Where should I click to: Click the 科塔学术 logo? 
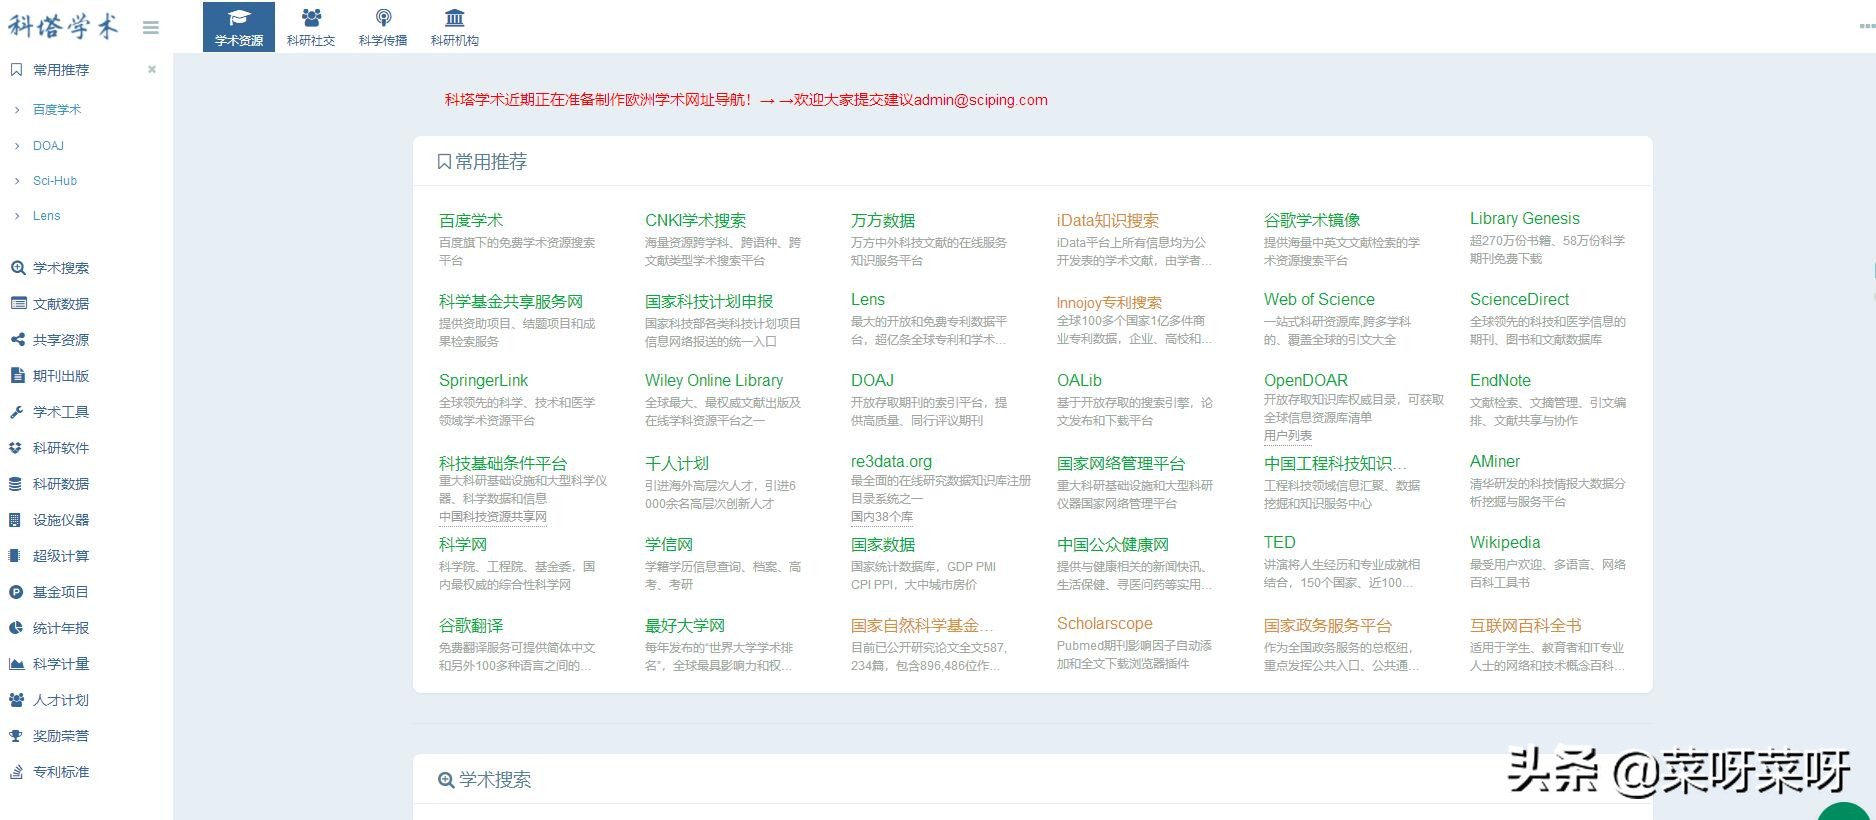coord(63,26)
